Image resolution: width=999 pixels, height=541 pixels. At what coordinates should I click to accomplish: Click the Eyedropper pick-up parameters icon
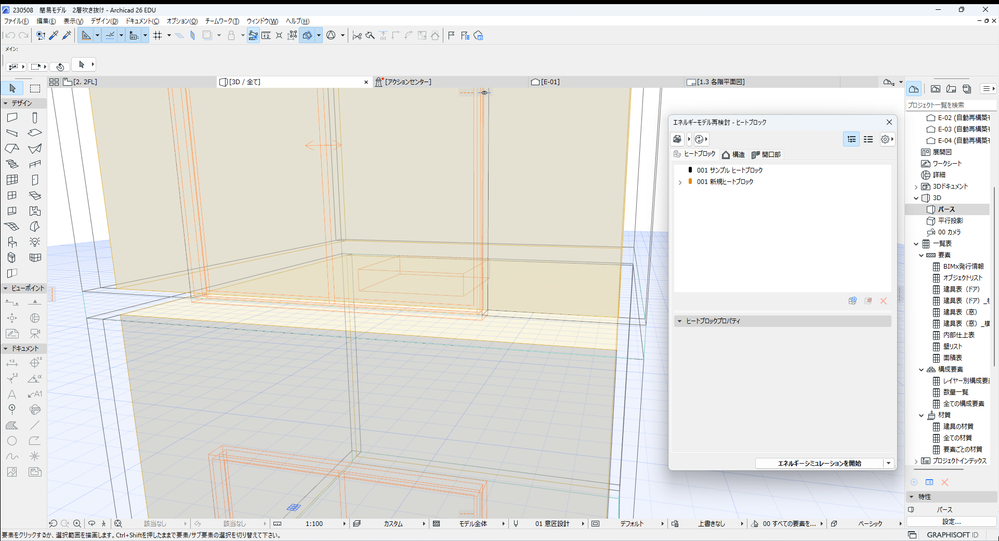pos(54,35)
